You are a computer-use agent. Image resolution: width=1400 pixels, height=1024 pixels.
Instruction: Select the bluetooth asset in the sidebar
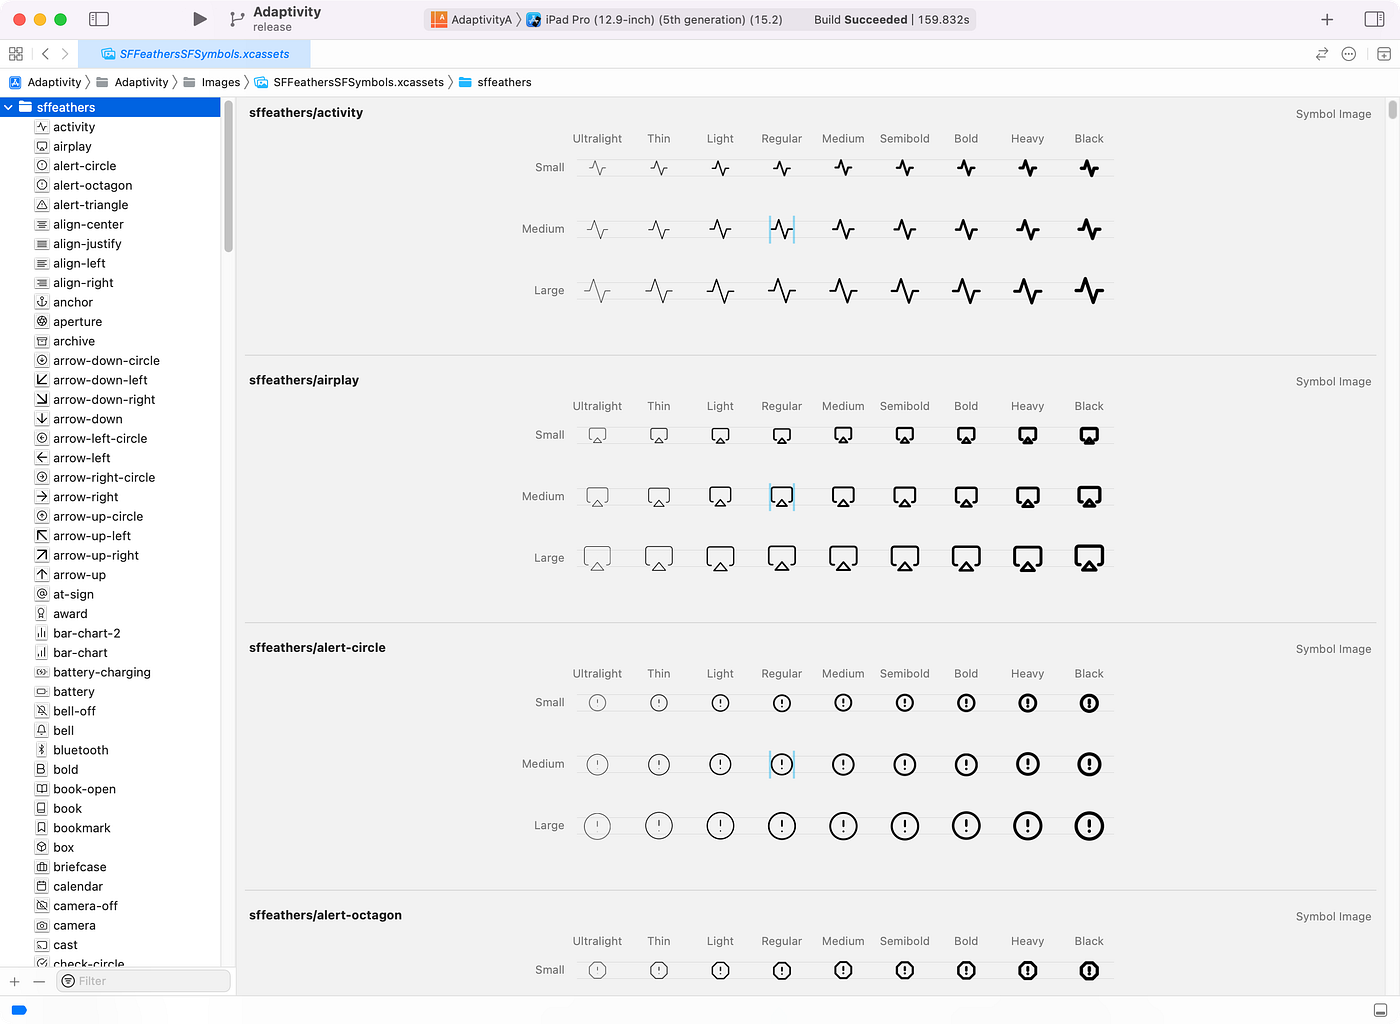click(x=79, y=749)
